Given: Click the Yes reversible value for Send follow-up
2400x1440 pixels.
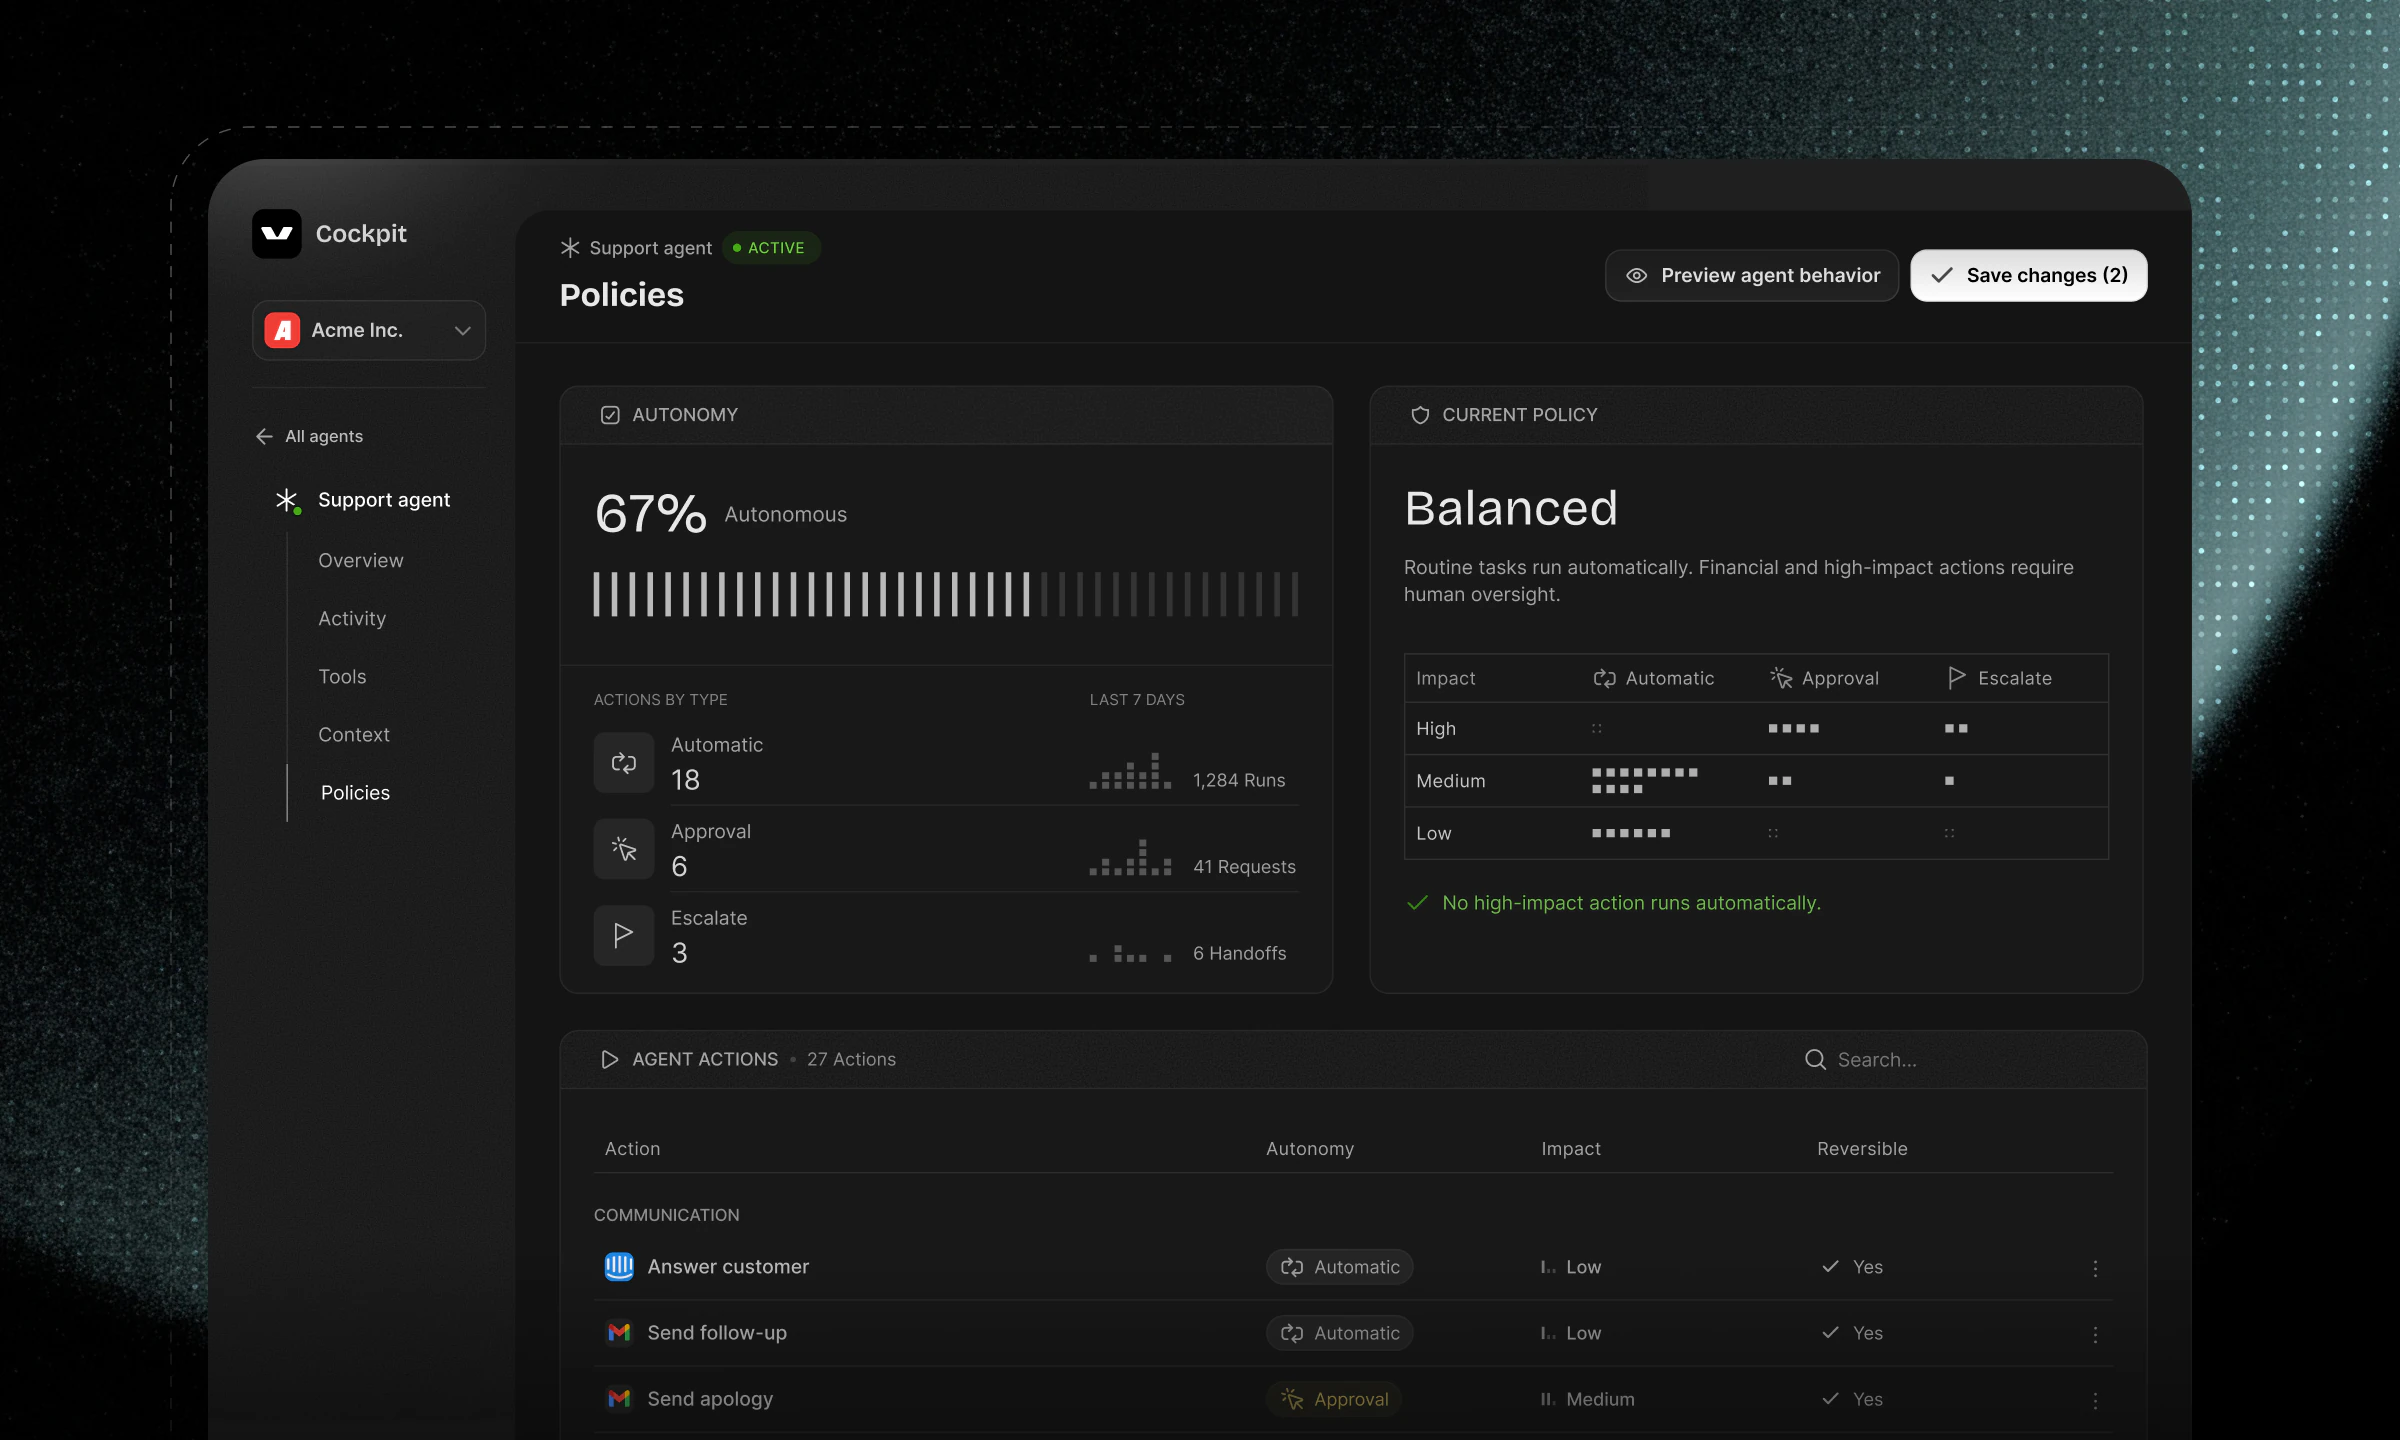Looking at the screenshot, I should tap(1853, 1333).
